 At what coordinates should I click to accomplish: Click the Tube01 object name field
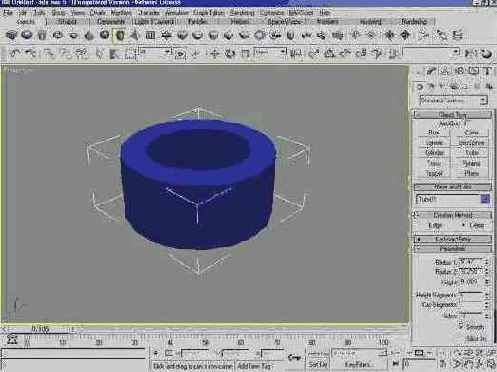(447, 199)
